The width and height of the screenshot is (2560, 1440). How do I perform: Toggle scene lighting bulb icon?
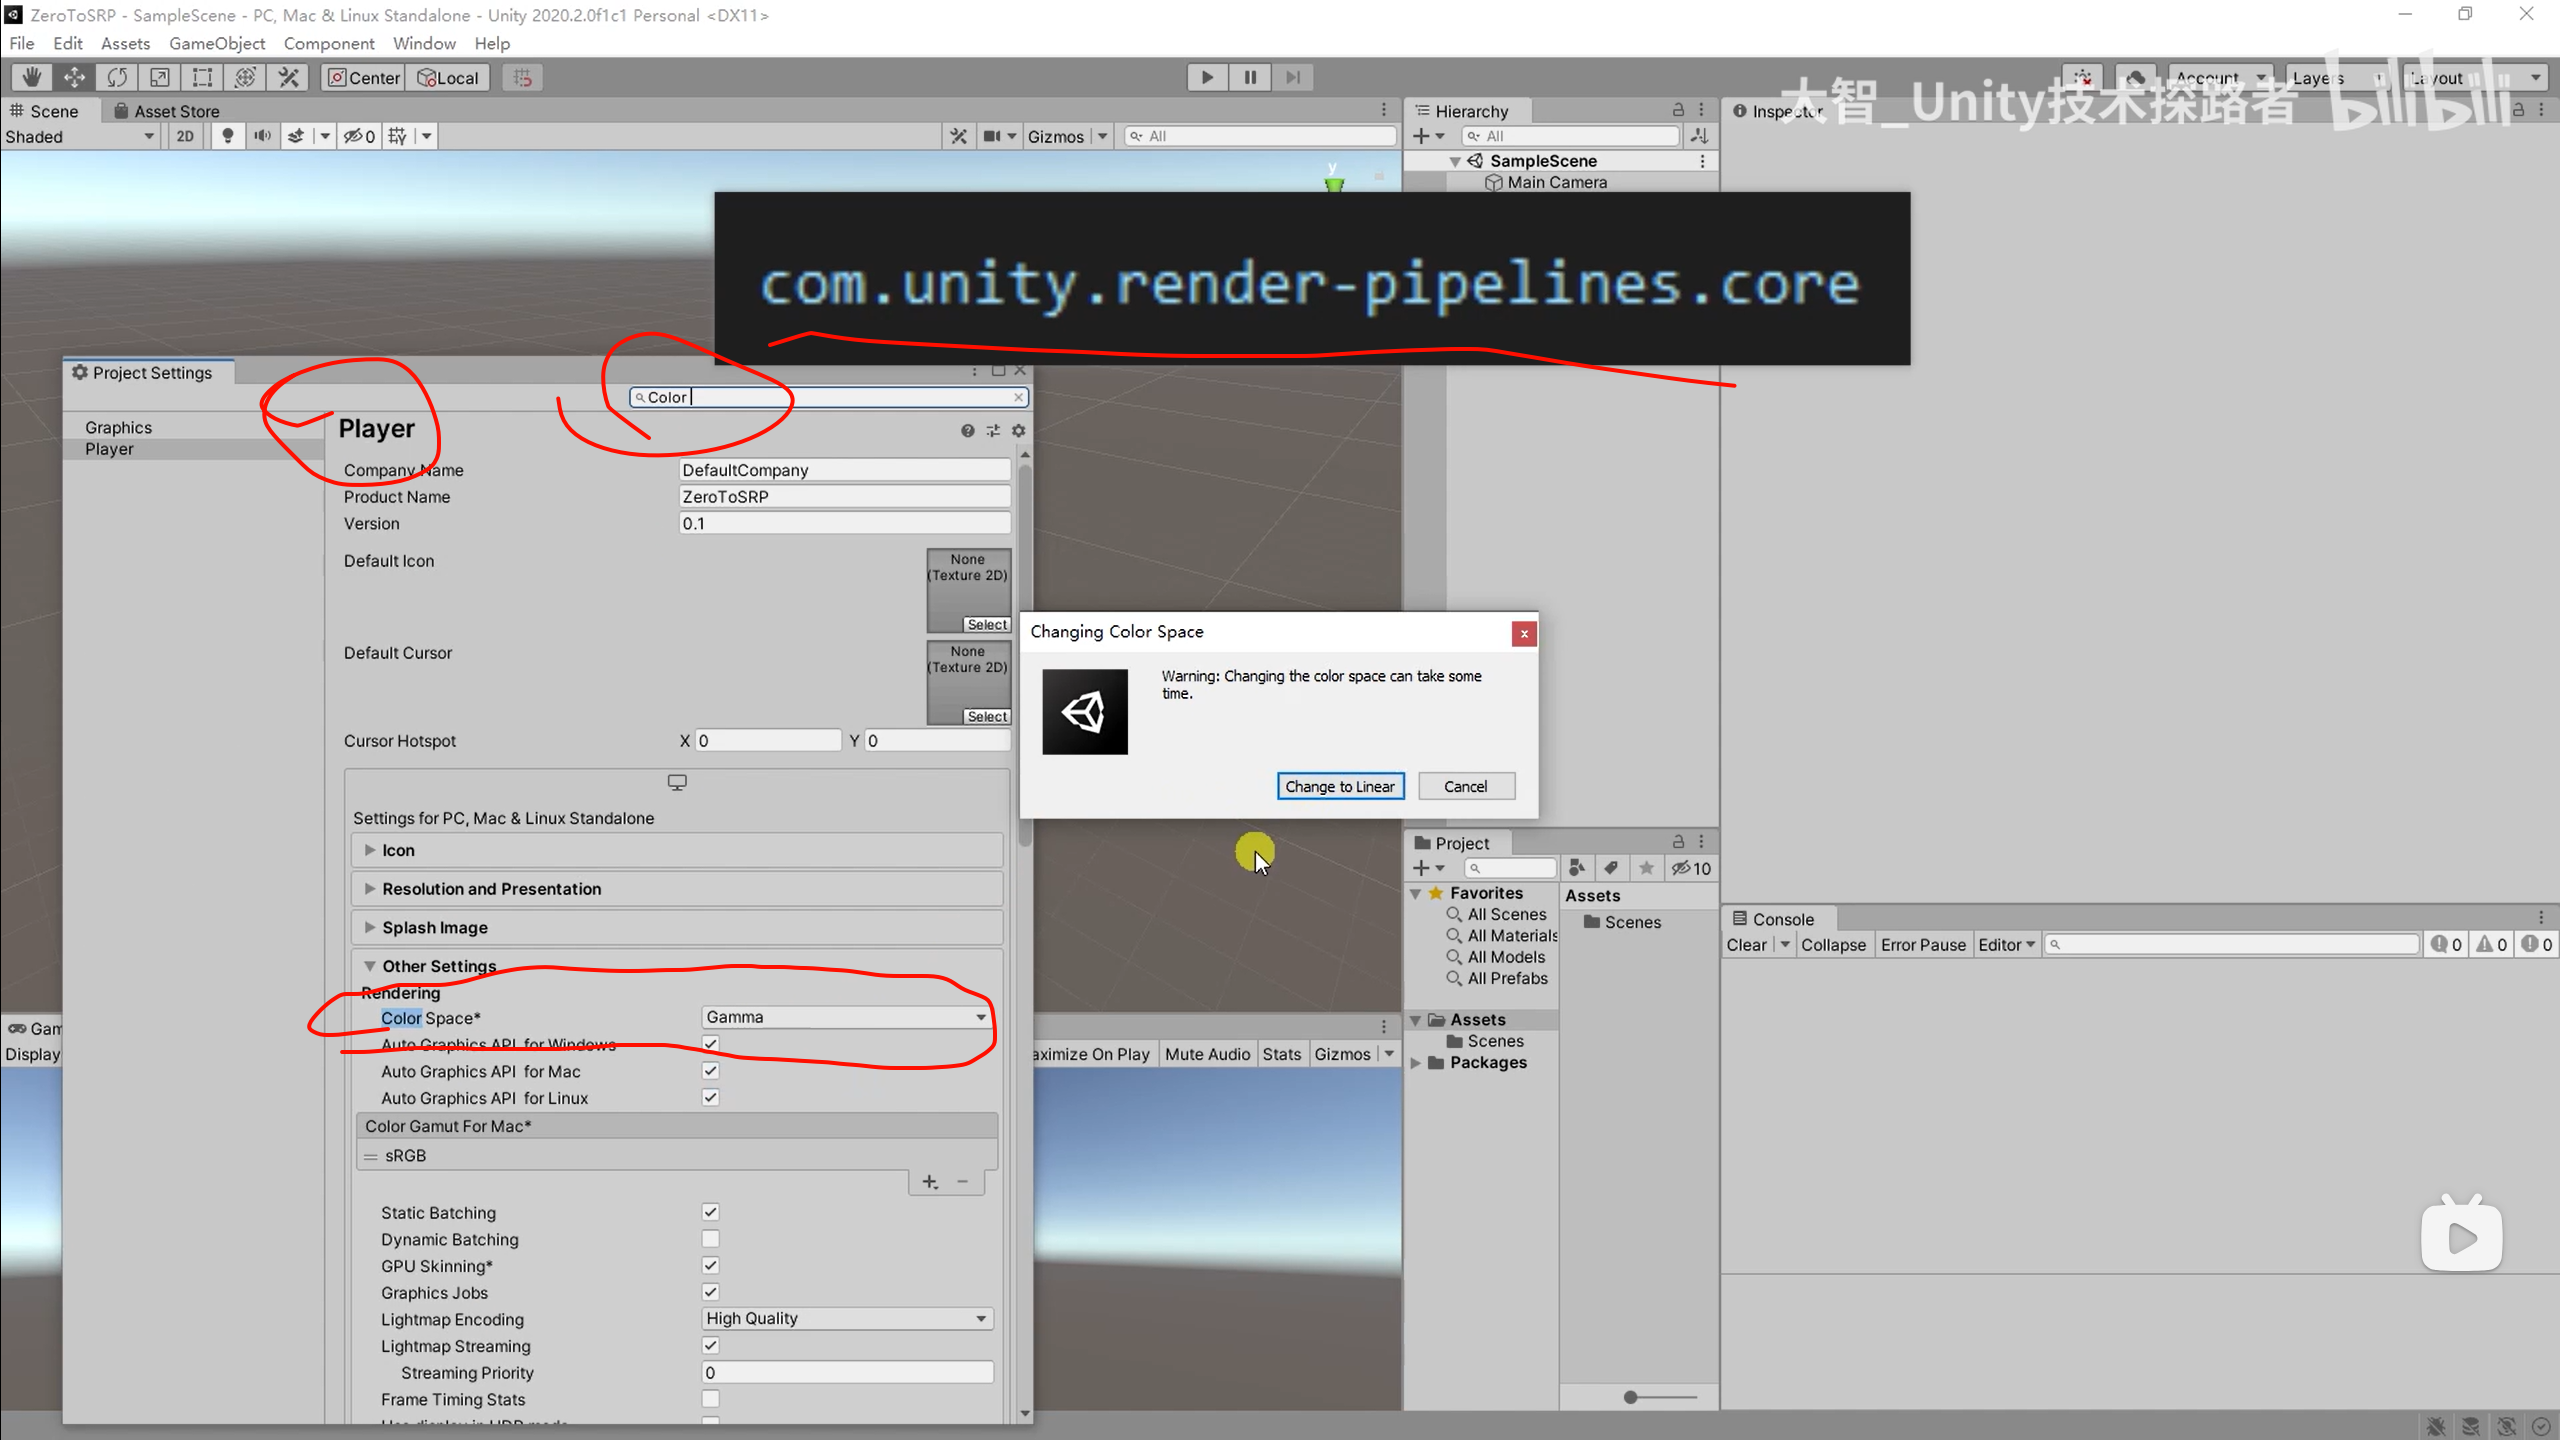[x=228, y=136]
